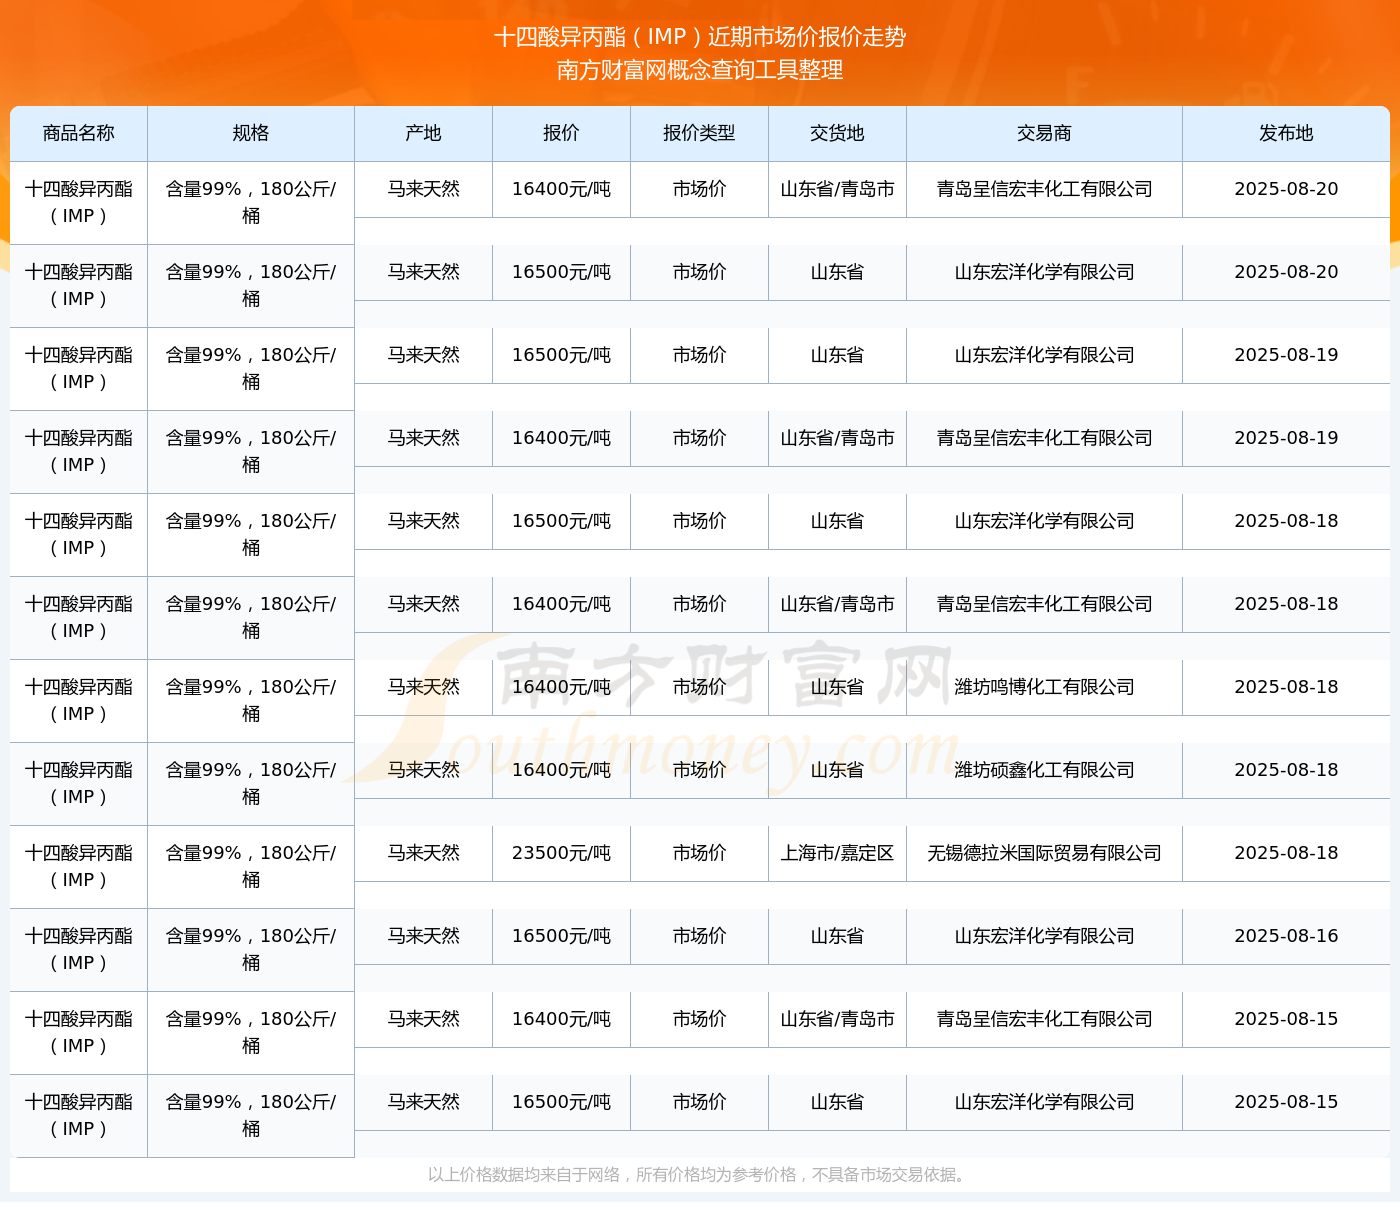Click the price in the 2025-08-16 row
The image size is (1400, 1205).
(x=561, y=936)
